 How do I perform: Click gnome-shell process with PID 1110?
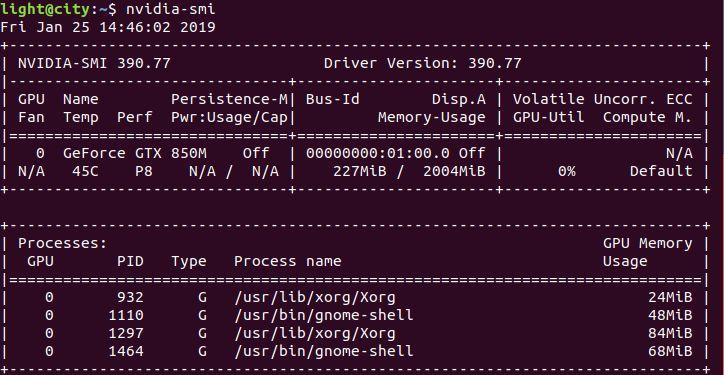point(324,315)
